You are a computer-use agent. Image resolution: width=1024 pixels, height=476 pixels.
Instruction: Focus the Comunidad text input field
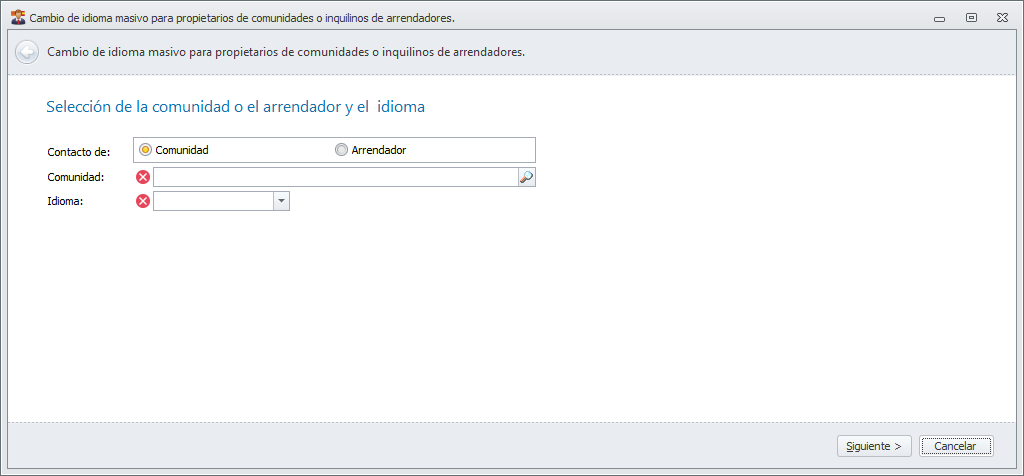coord(336,177)
